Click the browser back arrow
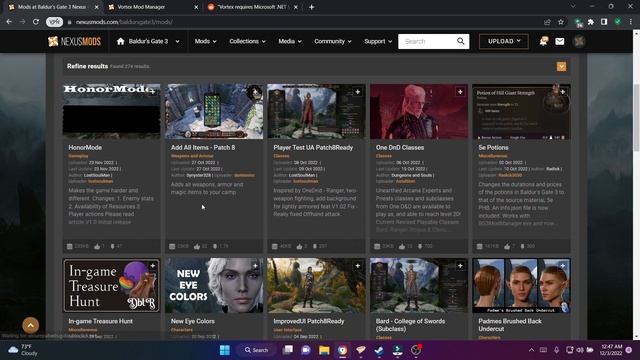Viewport: 640px width, 360px height. click(9, 22)
